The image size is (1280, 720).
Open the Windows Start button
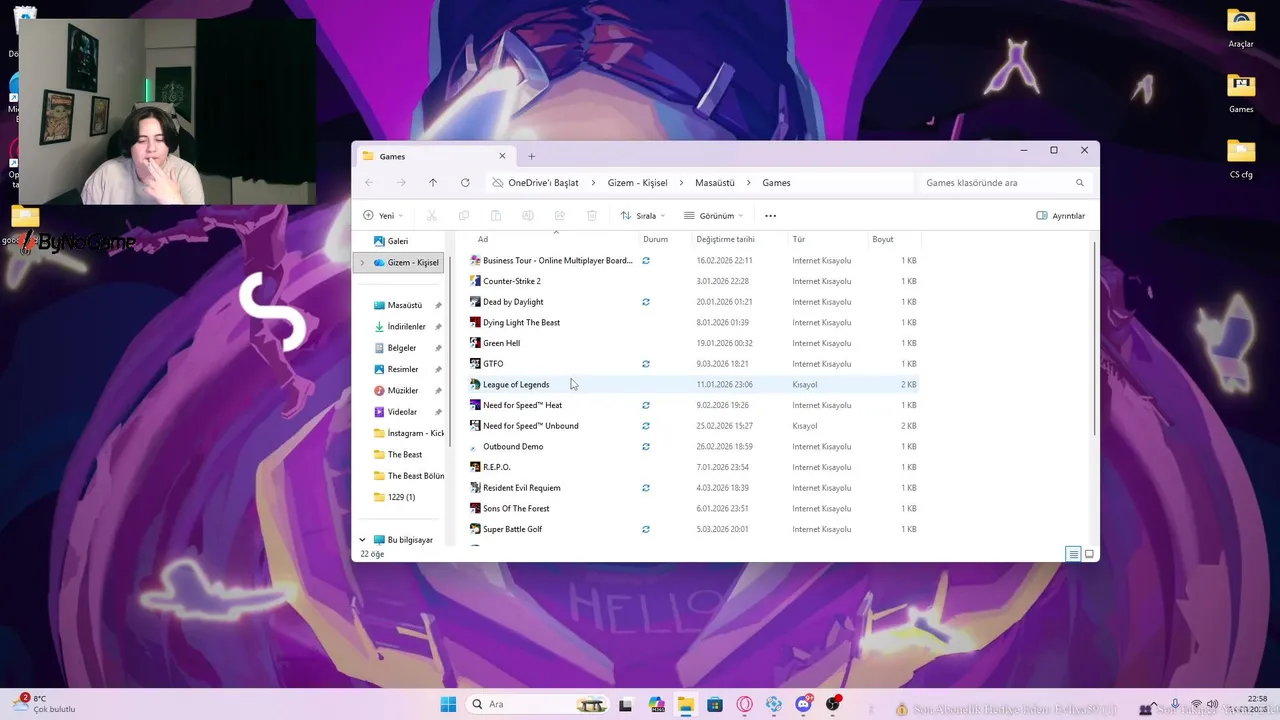tap(448, 704)
